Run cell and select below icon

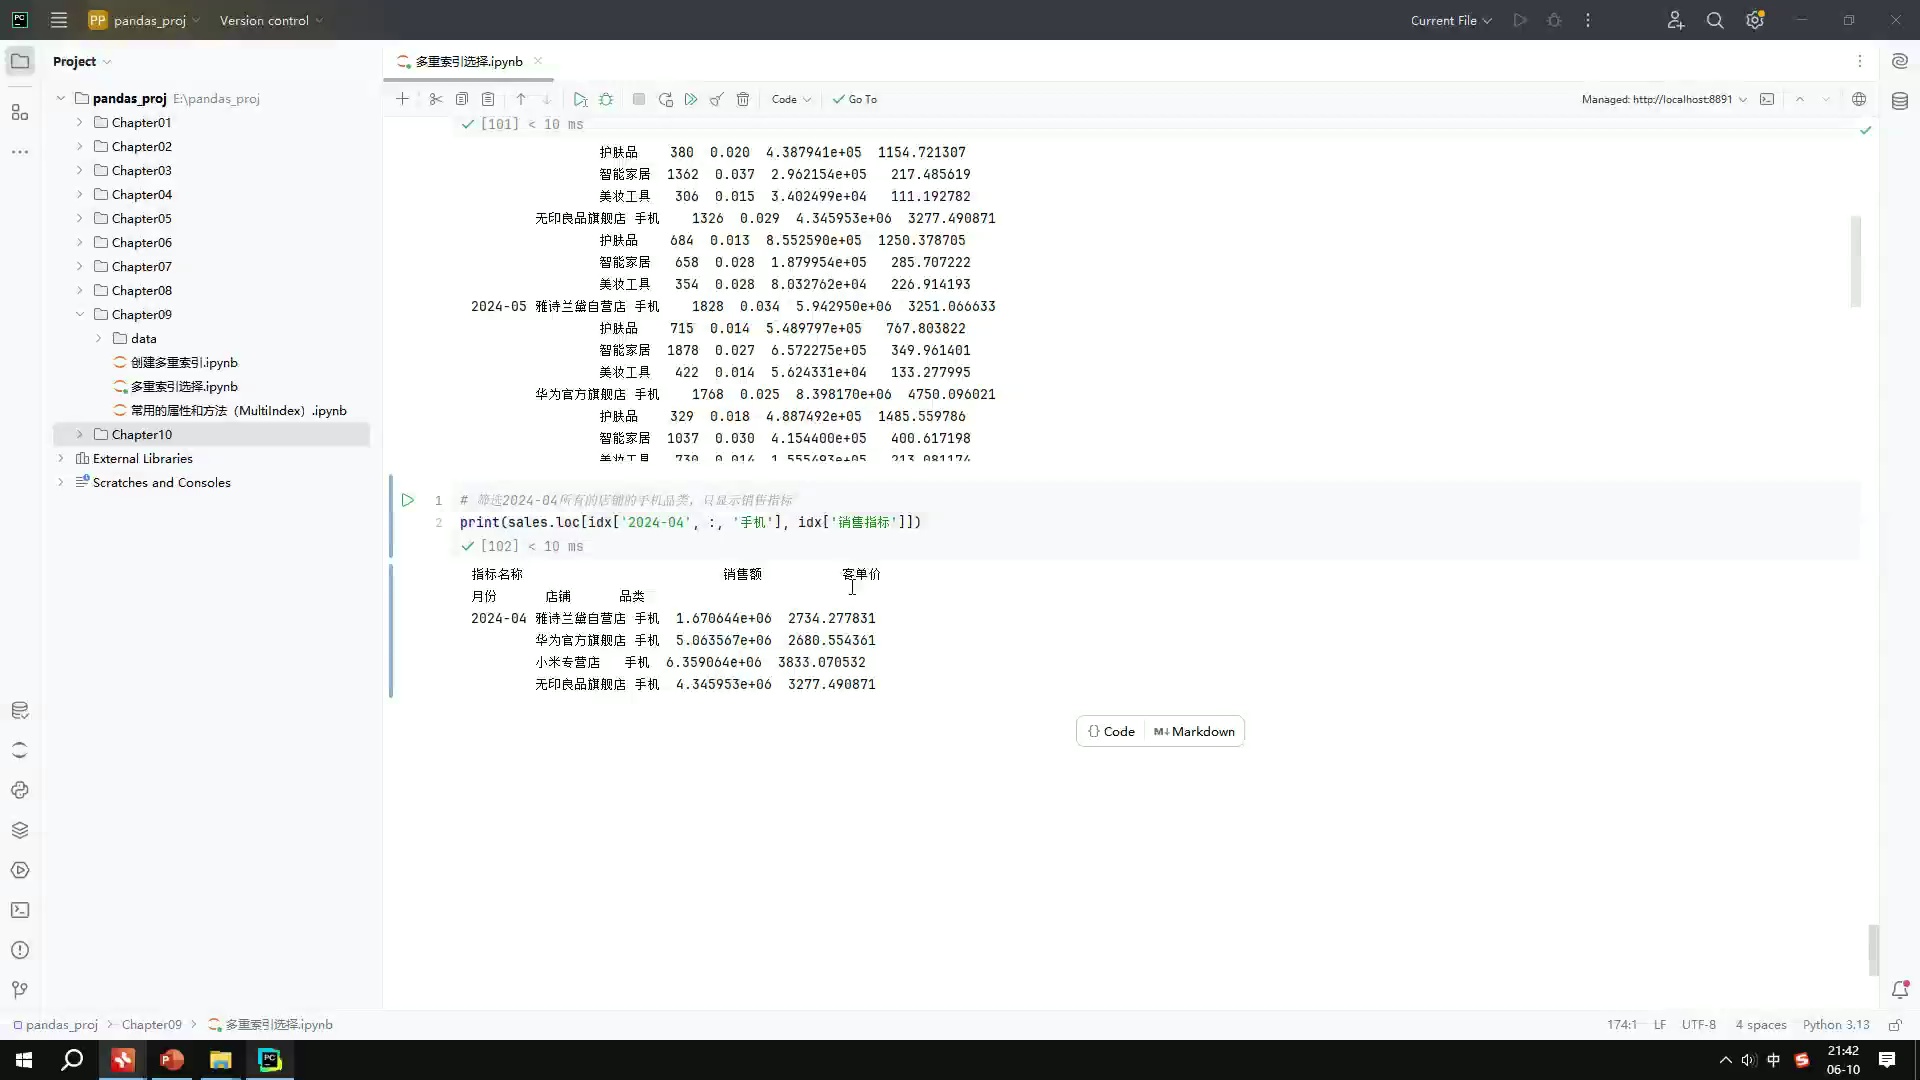(x=580, y=99)
